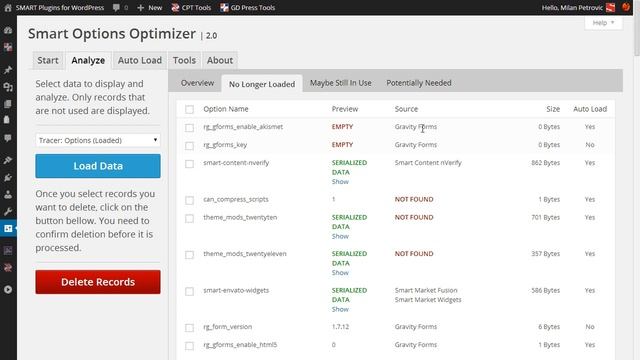This screenshot has height=360, width=640.
Task: Open the Media sidebar icon
Action: [x=8, y=87]
